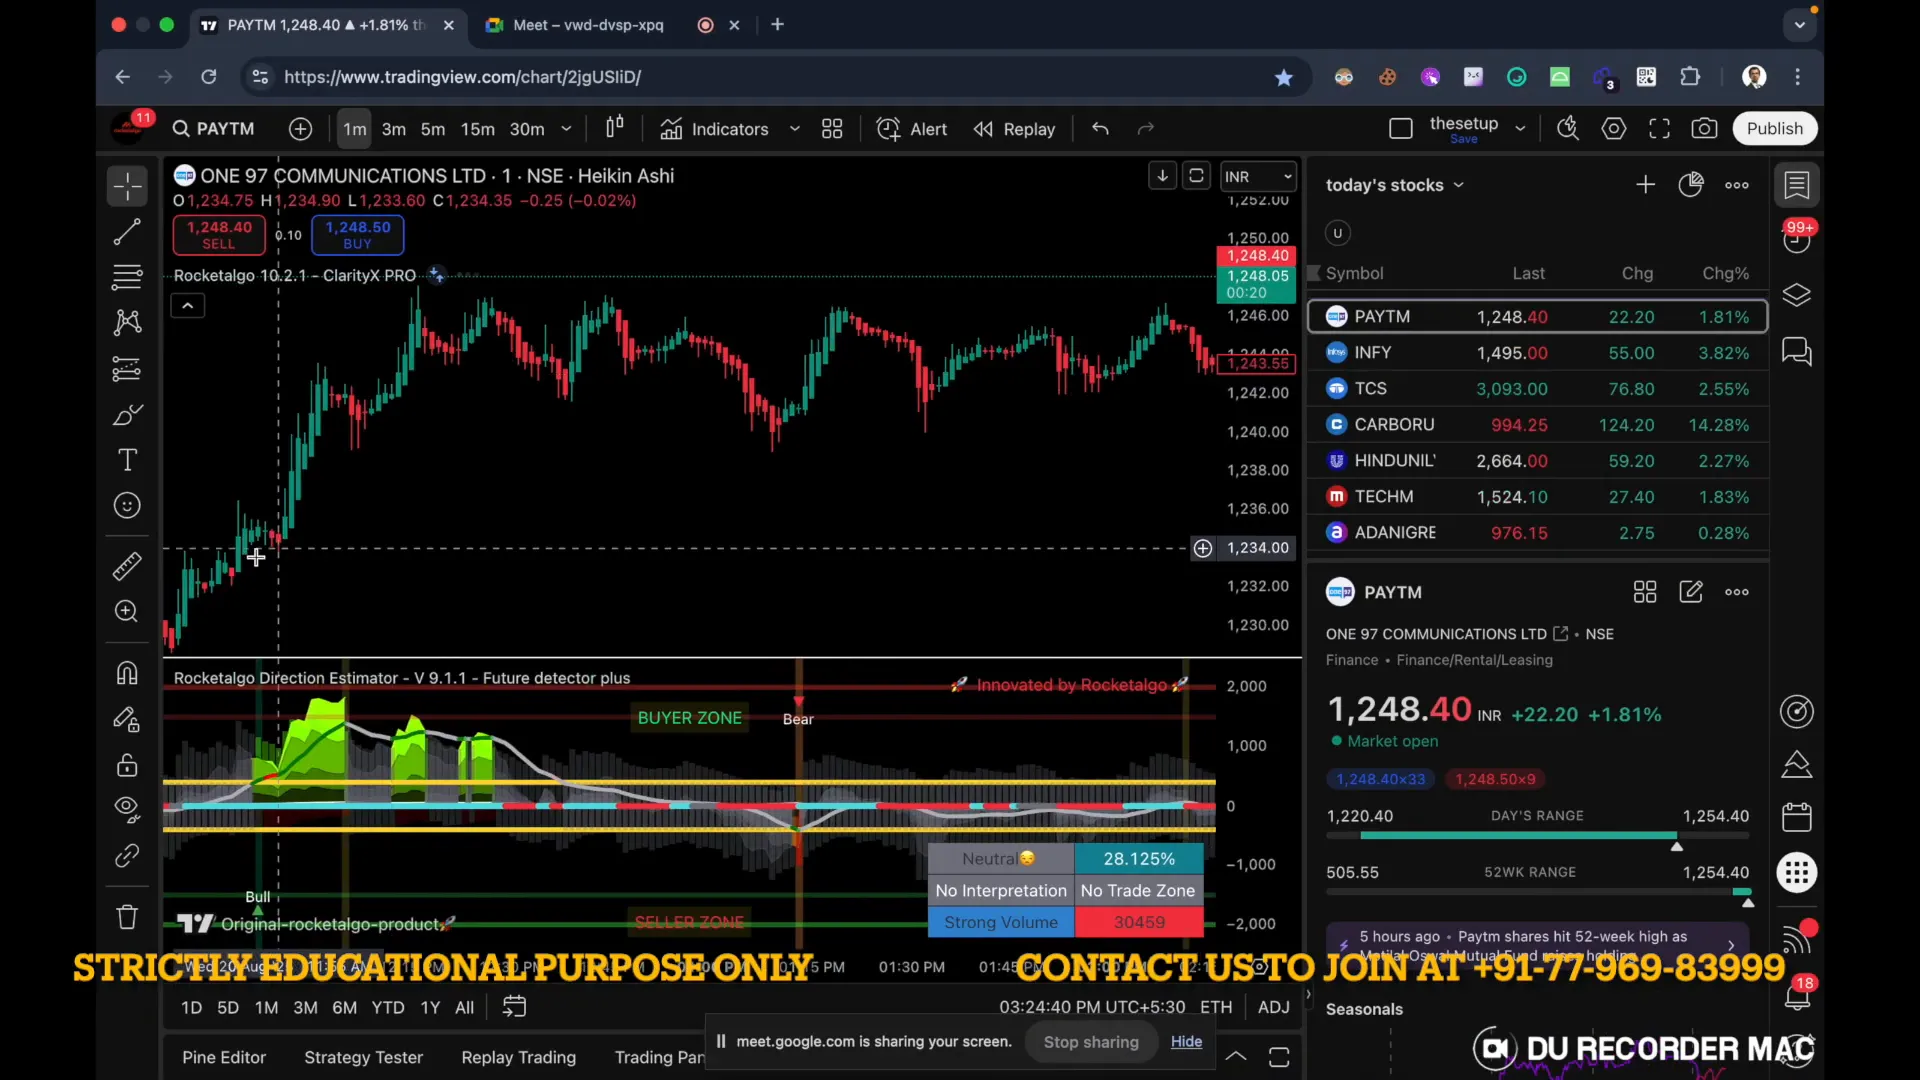Image resolution: width=1920 pixels, height=1080 pixels.
Task: Select the TECHM watchlist row
Action: coord(1537,497)
